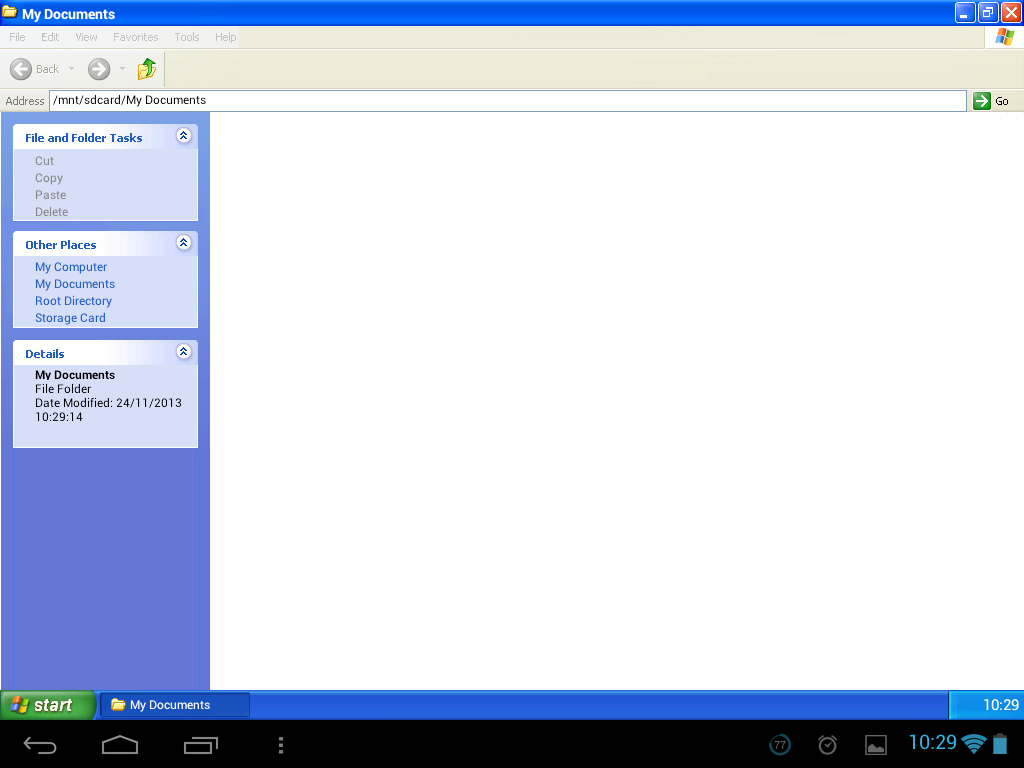Click the address bar path field
Screen dimensions: 1024x768
point(507,101)
